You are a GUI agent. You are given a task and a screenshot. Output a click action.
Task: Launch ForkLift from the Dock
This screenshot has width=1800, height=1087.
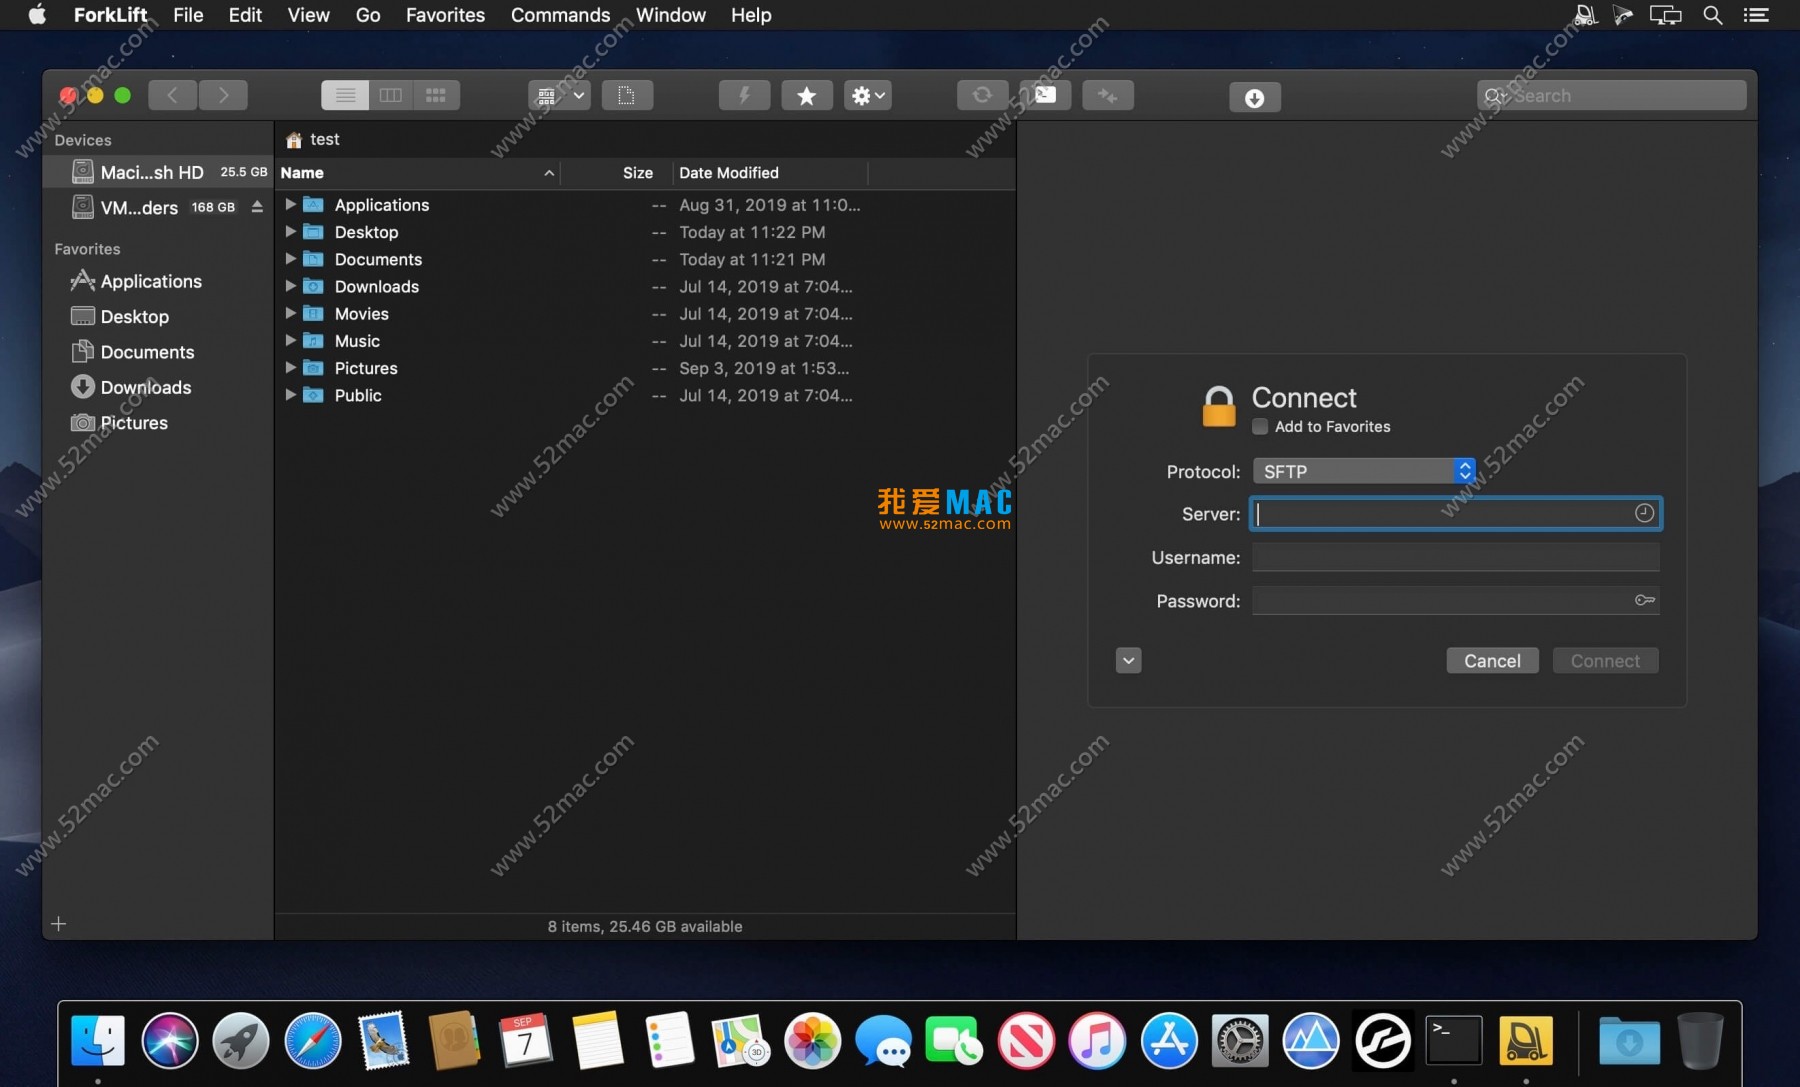[1526, 1040]
